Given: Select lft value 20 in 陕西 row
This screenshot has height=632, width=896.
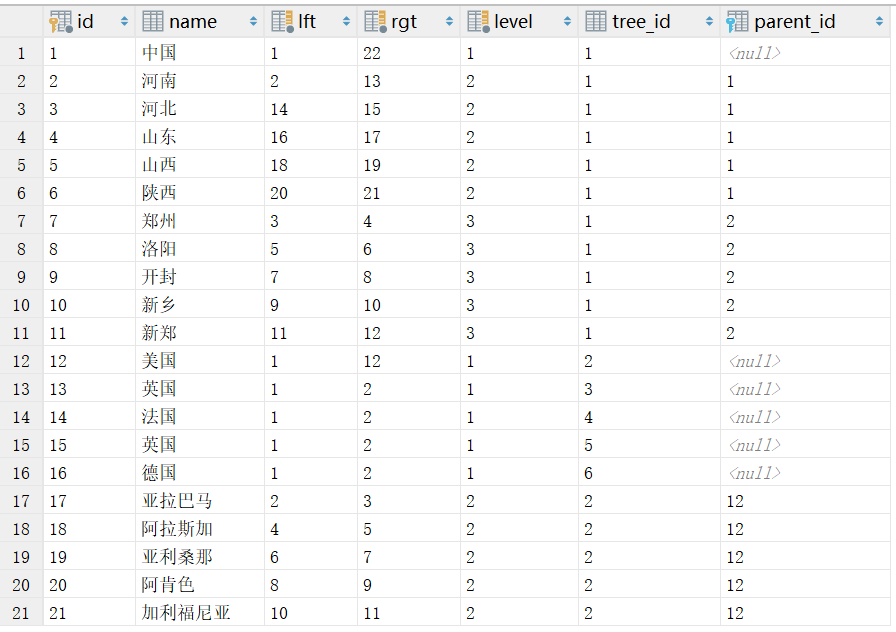Looking at the screenshot, I should [310, 193].
